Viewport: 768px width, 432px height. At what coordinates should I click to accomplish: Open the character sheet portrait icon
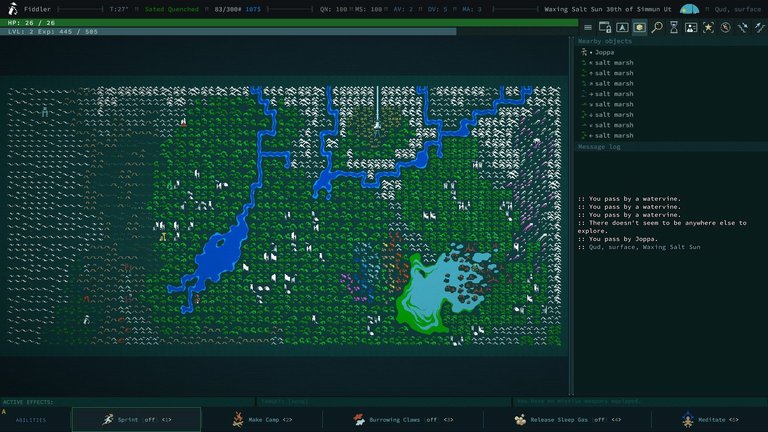pyautogui.click(x=691, y=28)
